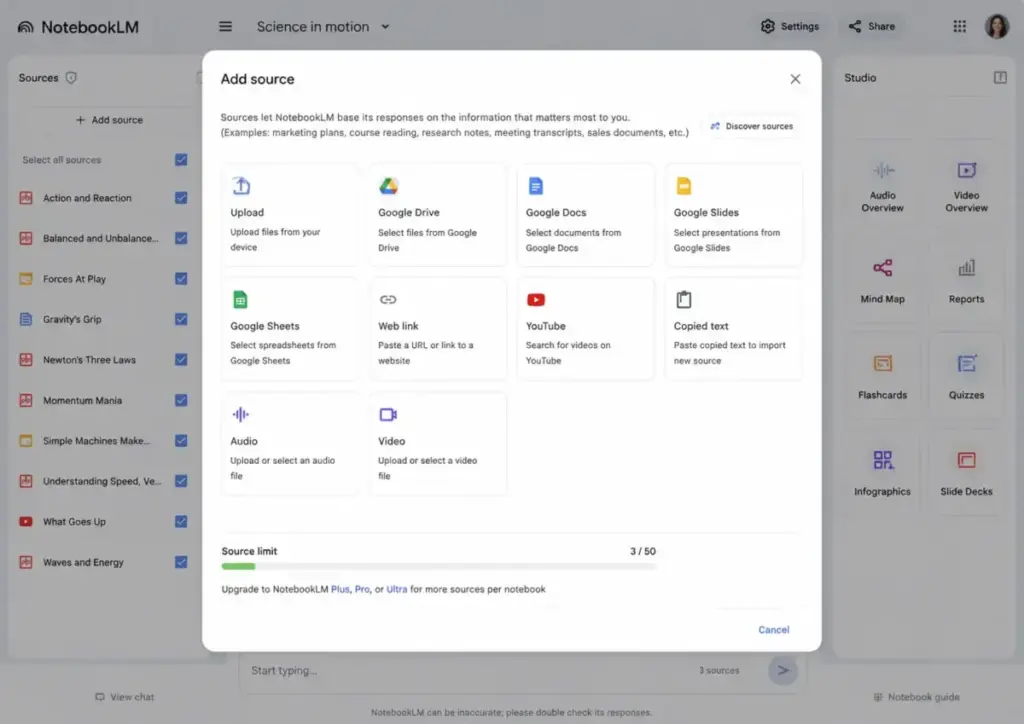
Task: Open the Google apps grid
Action: tap(959, 26)
